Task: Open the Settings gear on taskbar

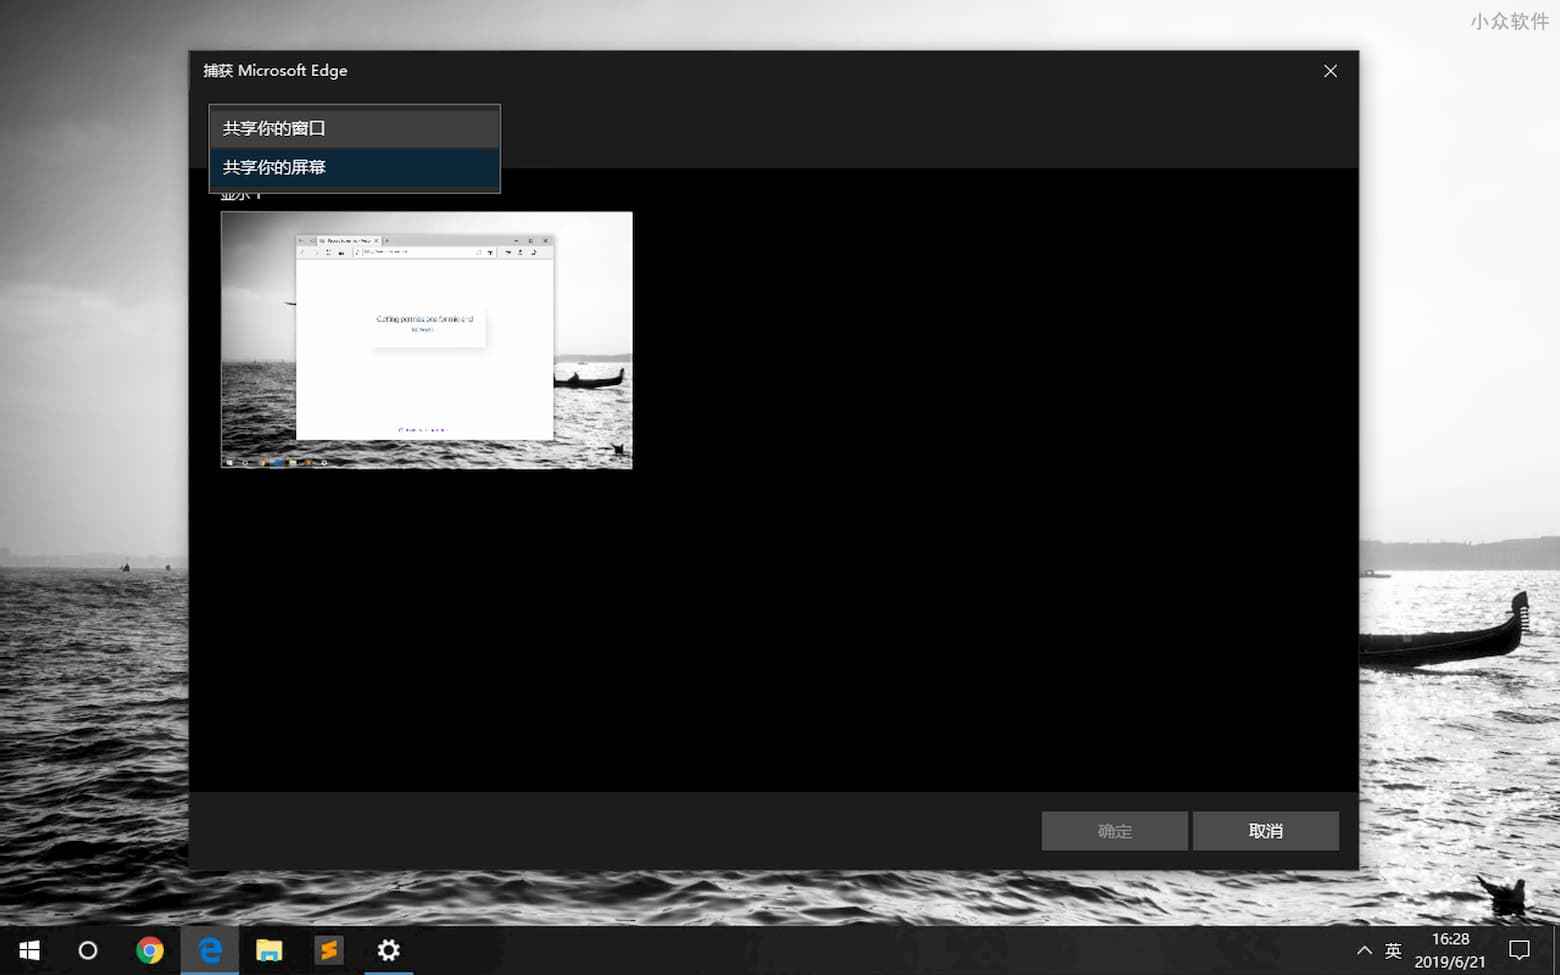Action: 388,950
